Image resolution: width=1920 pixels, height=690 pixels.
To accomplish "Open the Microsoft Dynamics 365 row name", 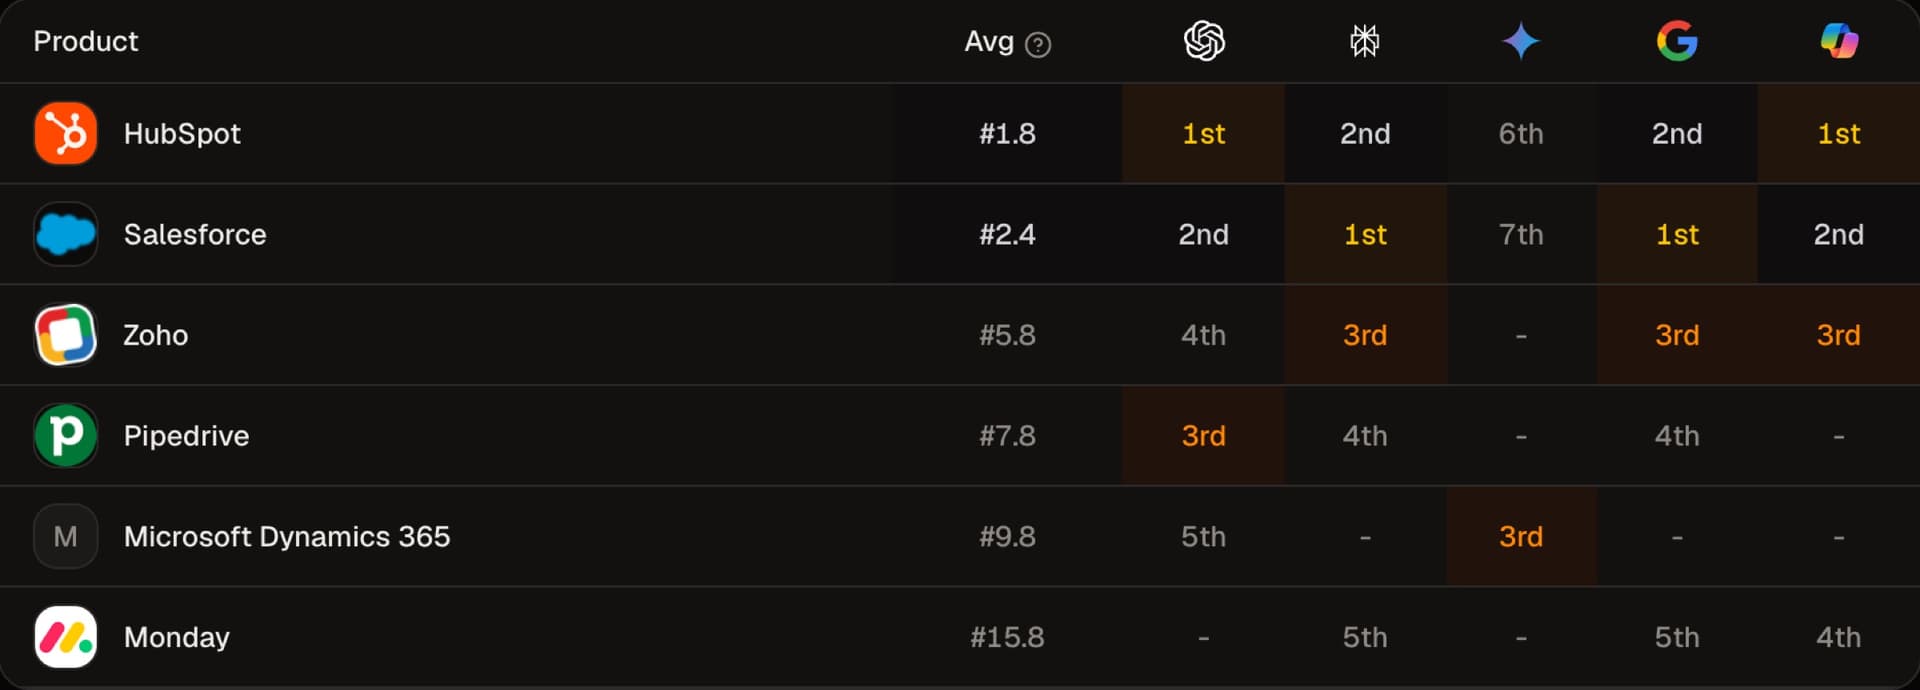I will (x=287, y=537).
